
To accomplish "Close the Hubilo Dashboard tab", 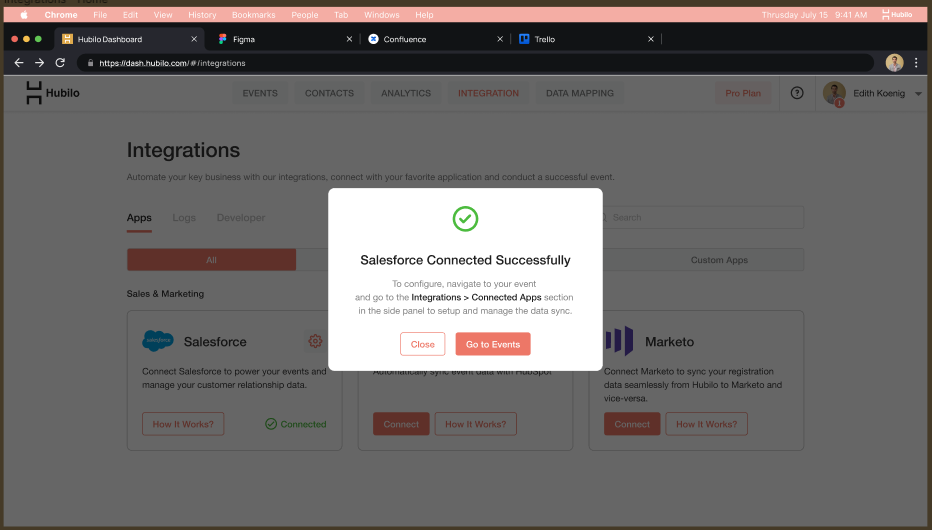I will [194, 39].
